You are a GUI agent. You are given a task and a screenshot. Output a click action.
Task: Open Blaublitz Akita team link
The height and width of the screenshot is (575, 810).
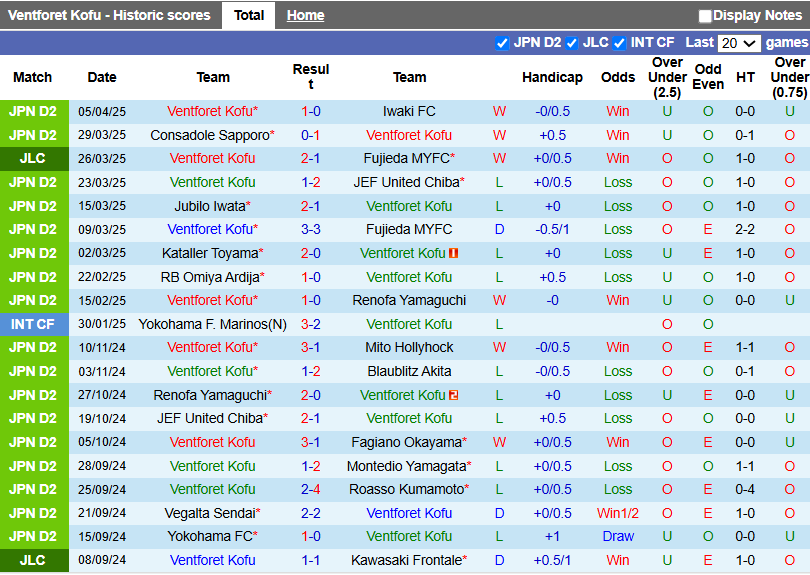[x=409, y=371]
